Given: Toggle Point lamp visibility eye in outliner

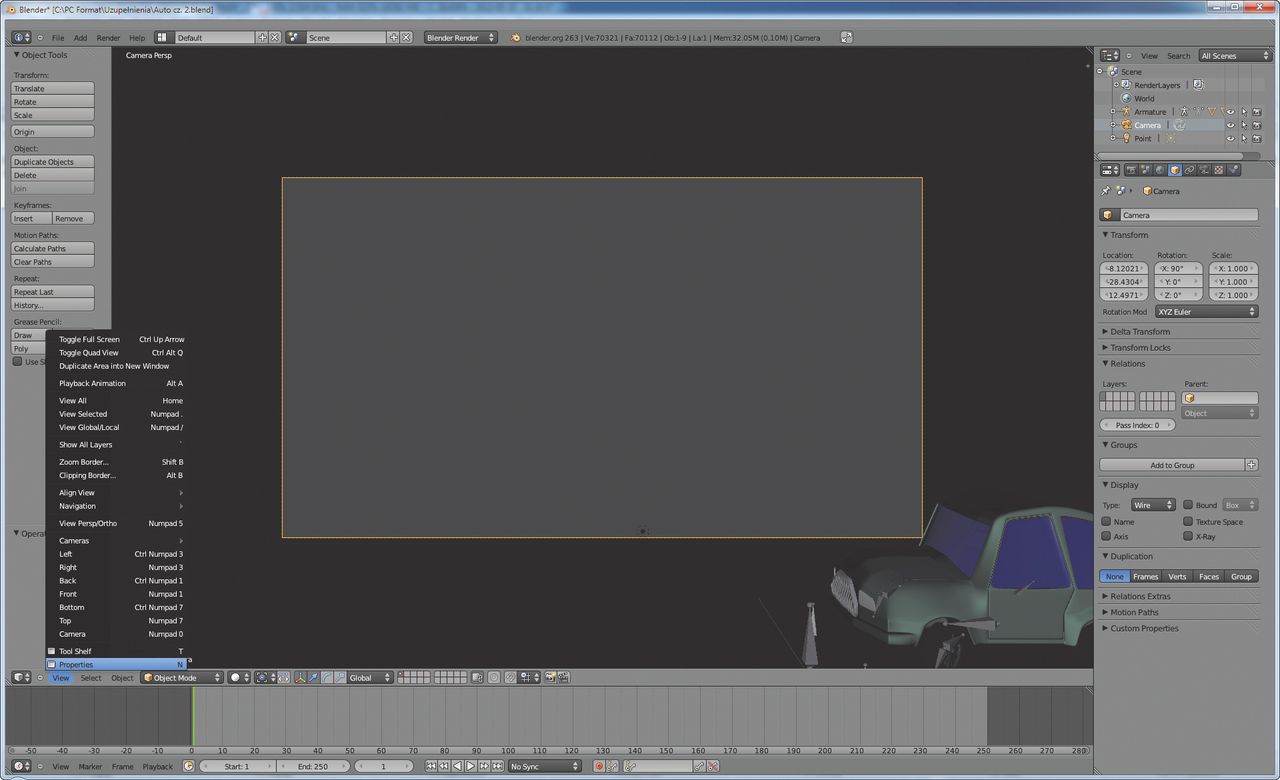Looking at the screenshot, I should (1231, 139).
